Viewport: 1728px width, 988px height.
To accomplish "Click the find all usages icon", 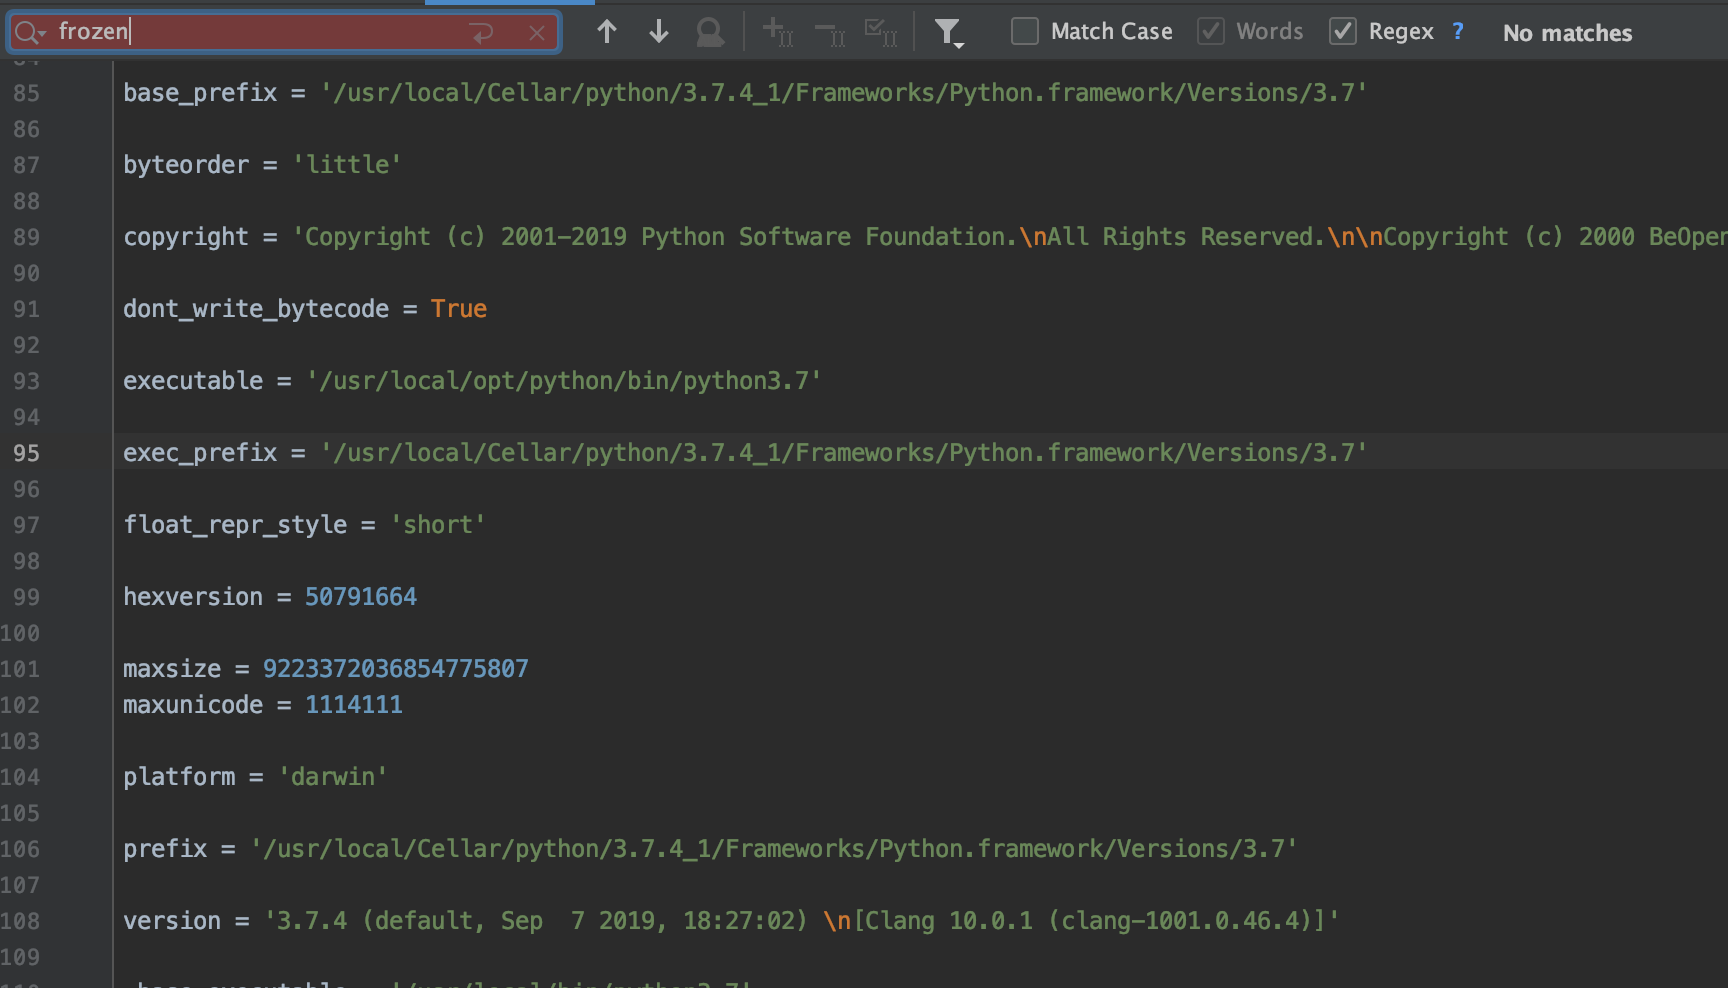I will click(710, 33).
